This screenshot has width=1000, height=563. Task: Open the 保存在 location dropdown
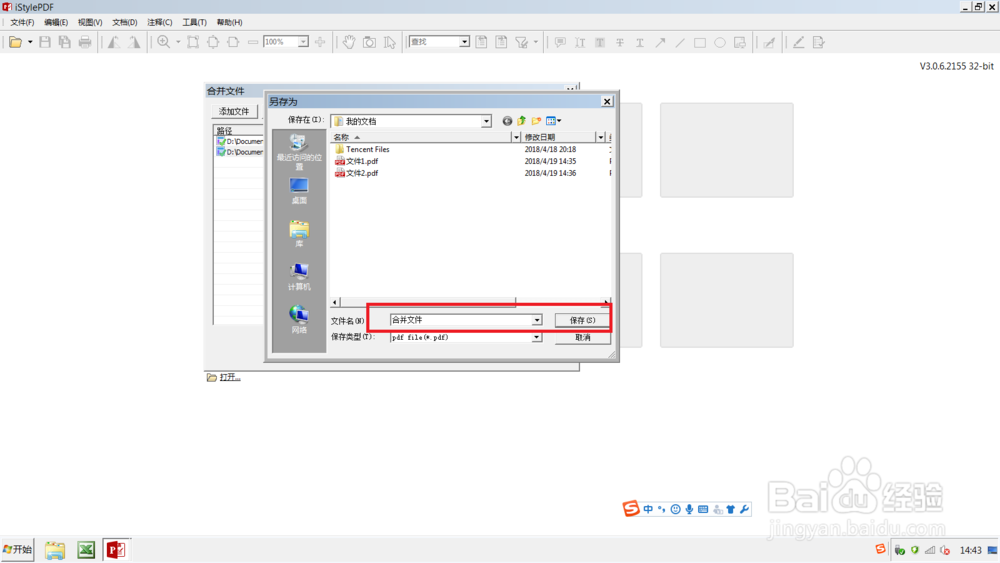pyautogui.click(x=486, y=121)
